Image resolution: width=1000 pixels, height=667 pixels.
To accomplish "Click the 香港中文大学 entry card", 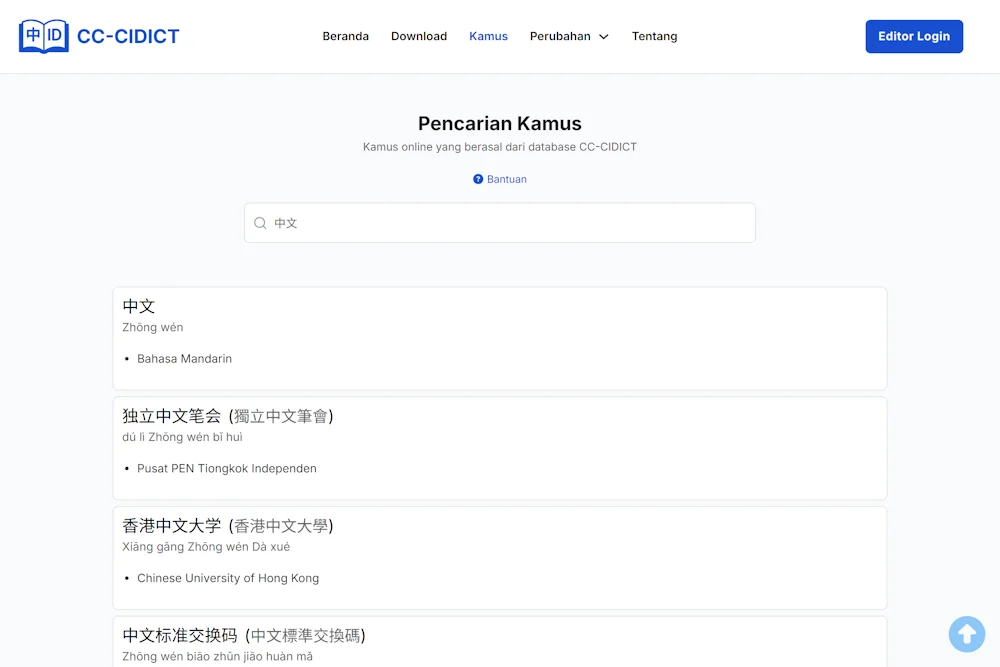I will [500, 557].
